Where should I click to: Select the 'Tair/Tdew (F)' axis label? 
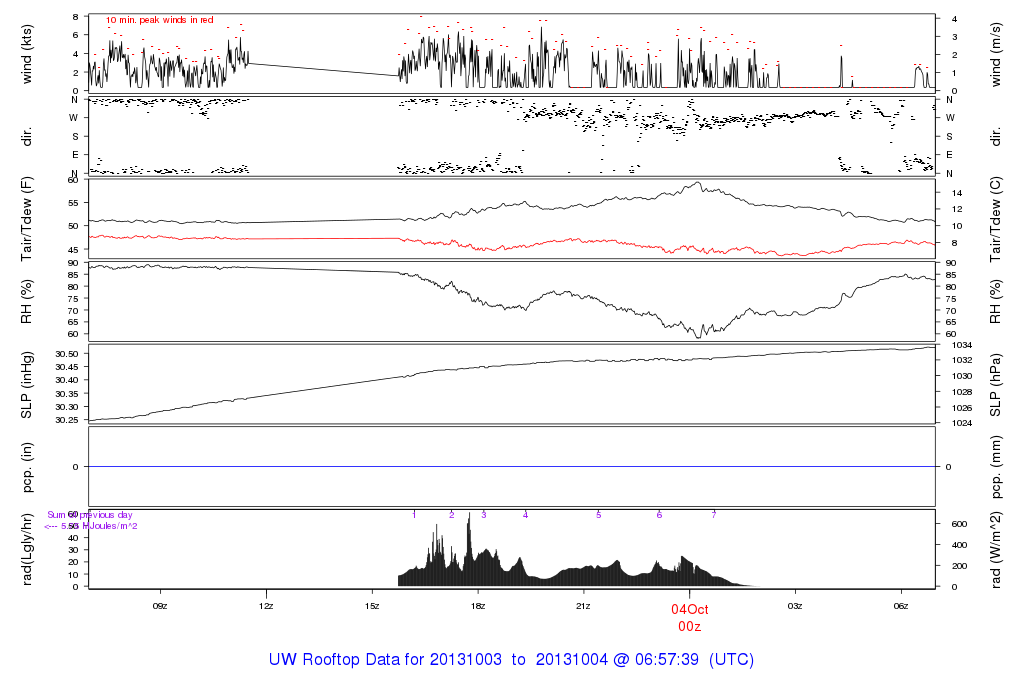click(x=27, y=219)
